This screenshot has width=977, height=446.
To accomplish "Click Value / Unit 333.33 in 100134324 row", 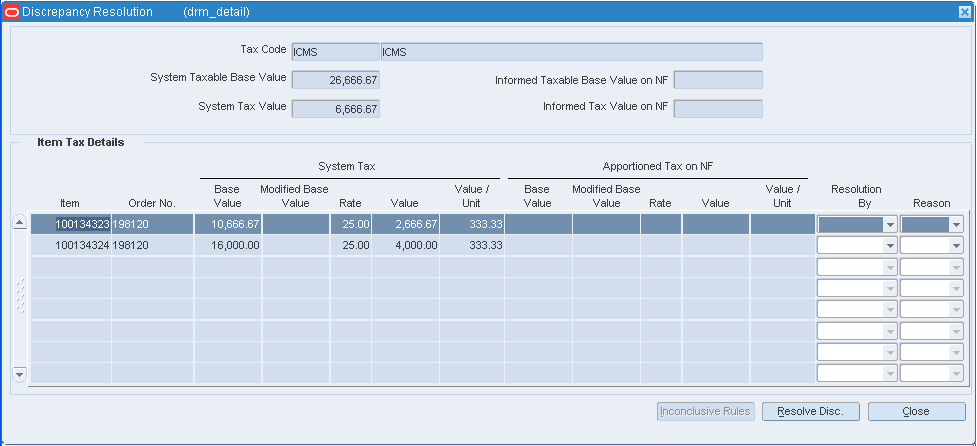I will (472, 245).
